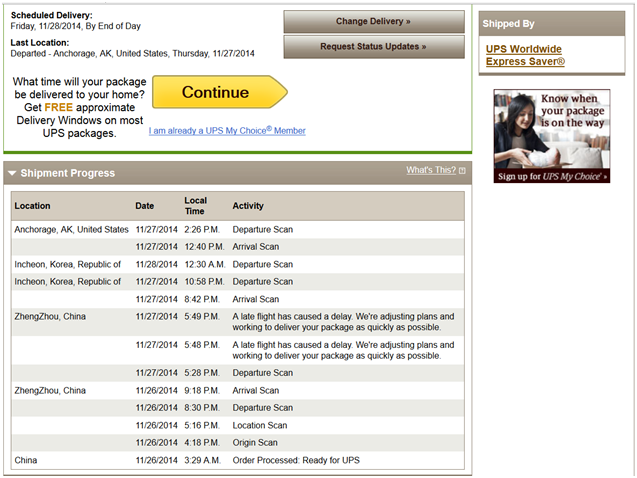Select the 3:29 A.M. time cell
The image size is (637, 478).
pos(202,461)
